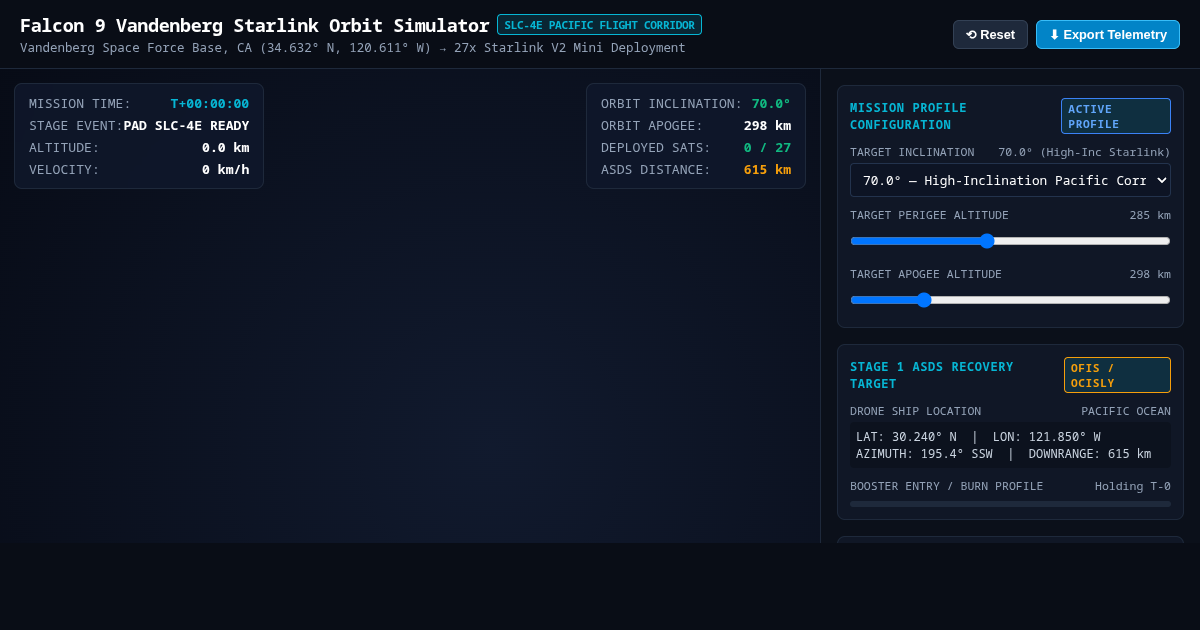The width and height of the screenshot is (1200, 630).
Task: Click the PAD SLC-4E READY stage event
Action: (186, 126)
